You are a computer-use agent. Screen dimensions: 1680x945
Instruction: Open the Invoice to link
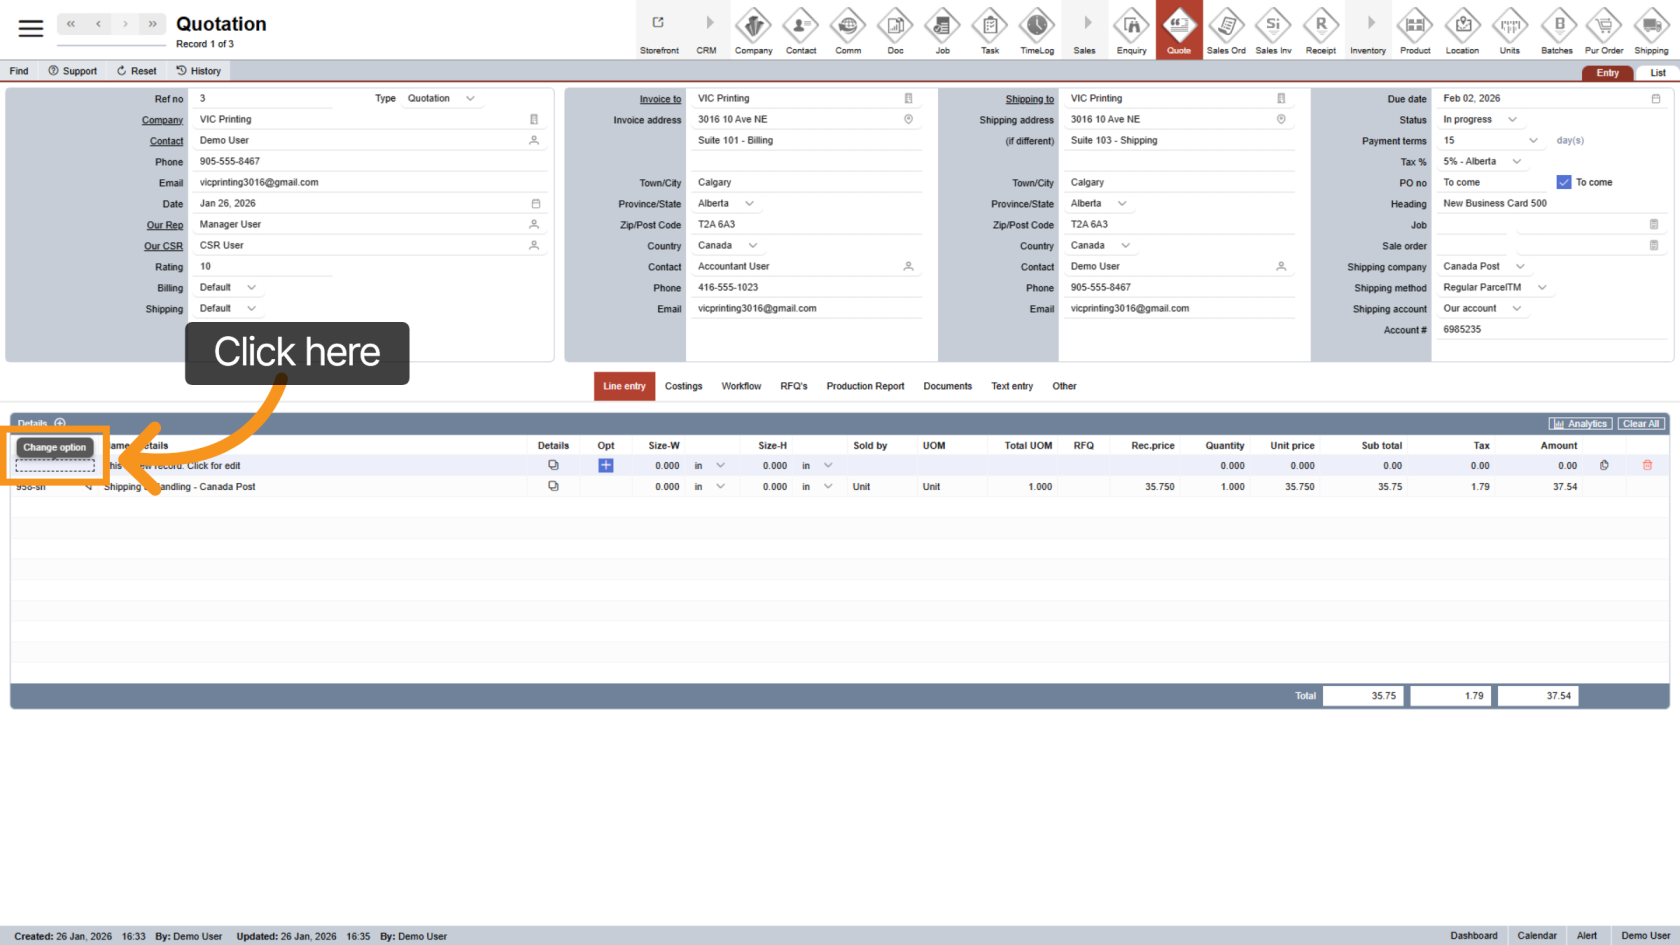tap(660, 99)
